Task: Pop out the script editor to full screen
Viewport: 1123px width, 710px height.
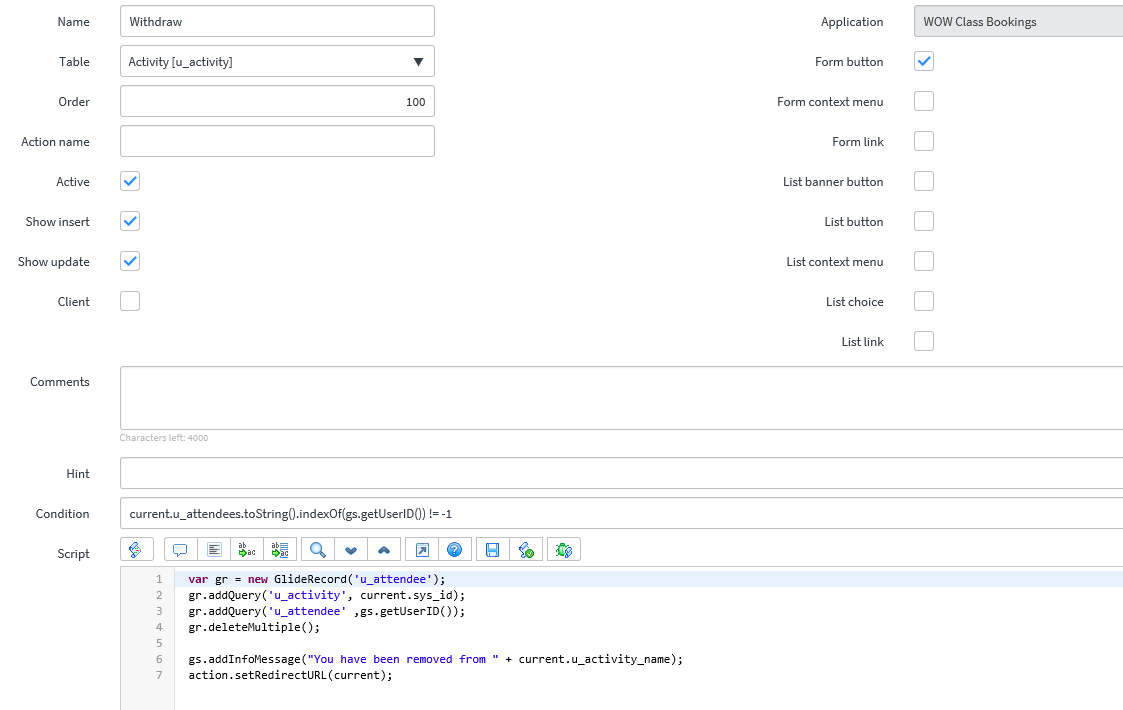Action: point(421,549)
